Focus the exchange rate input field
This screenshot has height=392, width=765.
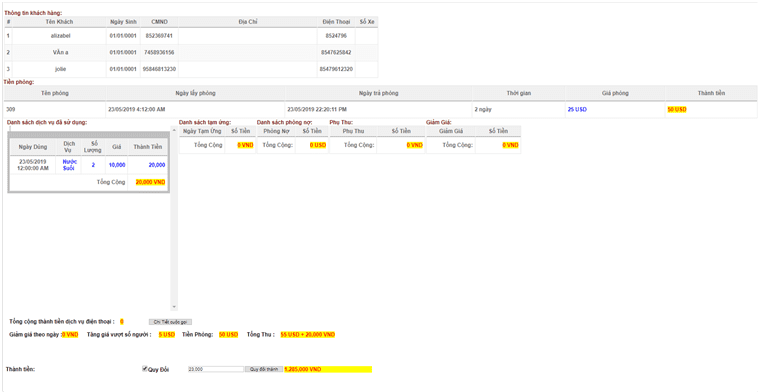216,369
